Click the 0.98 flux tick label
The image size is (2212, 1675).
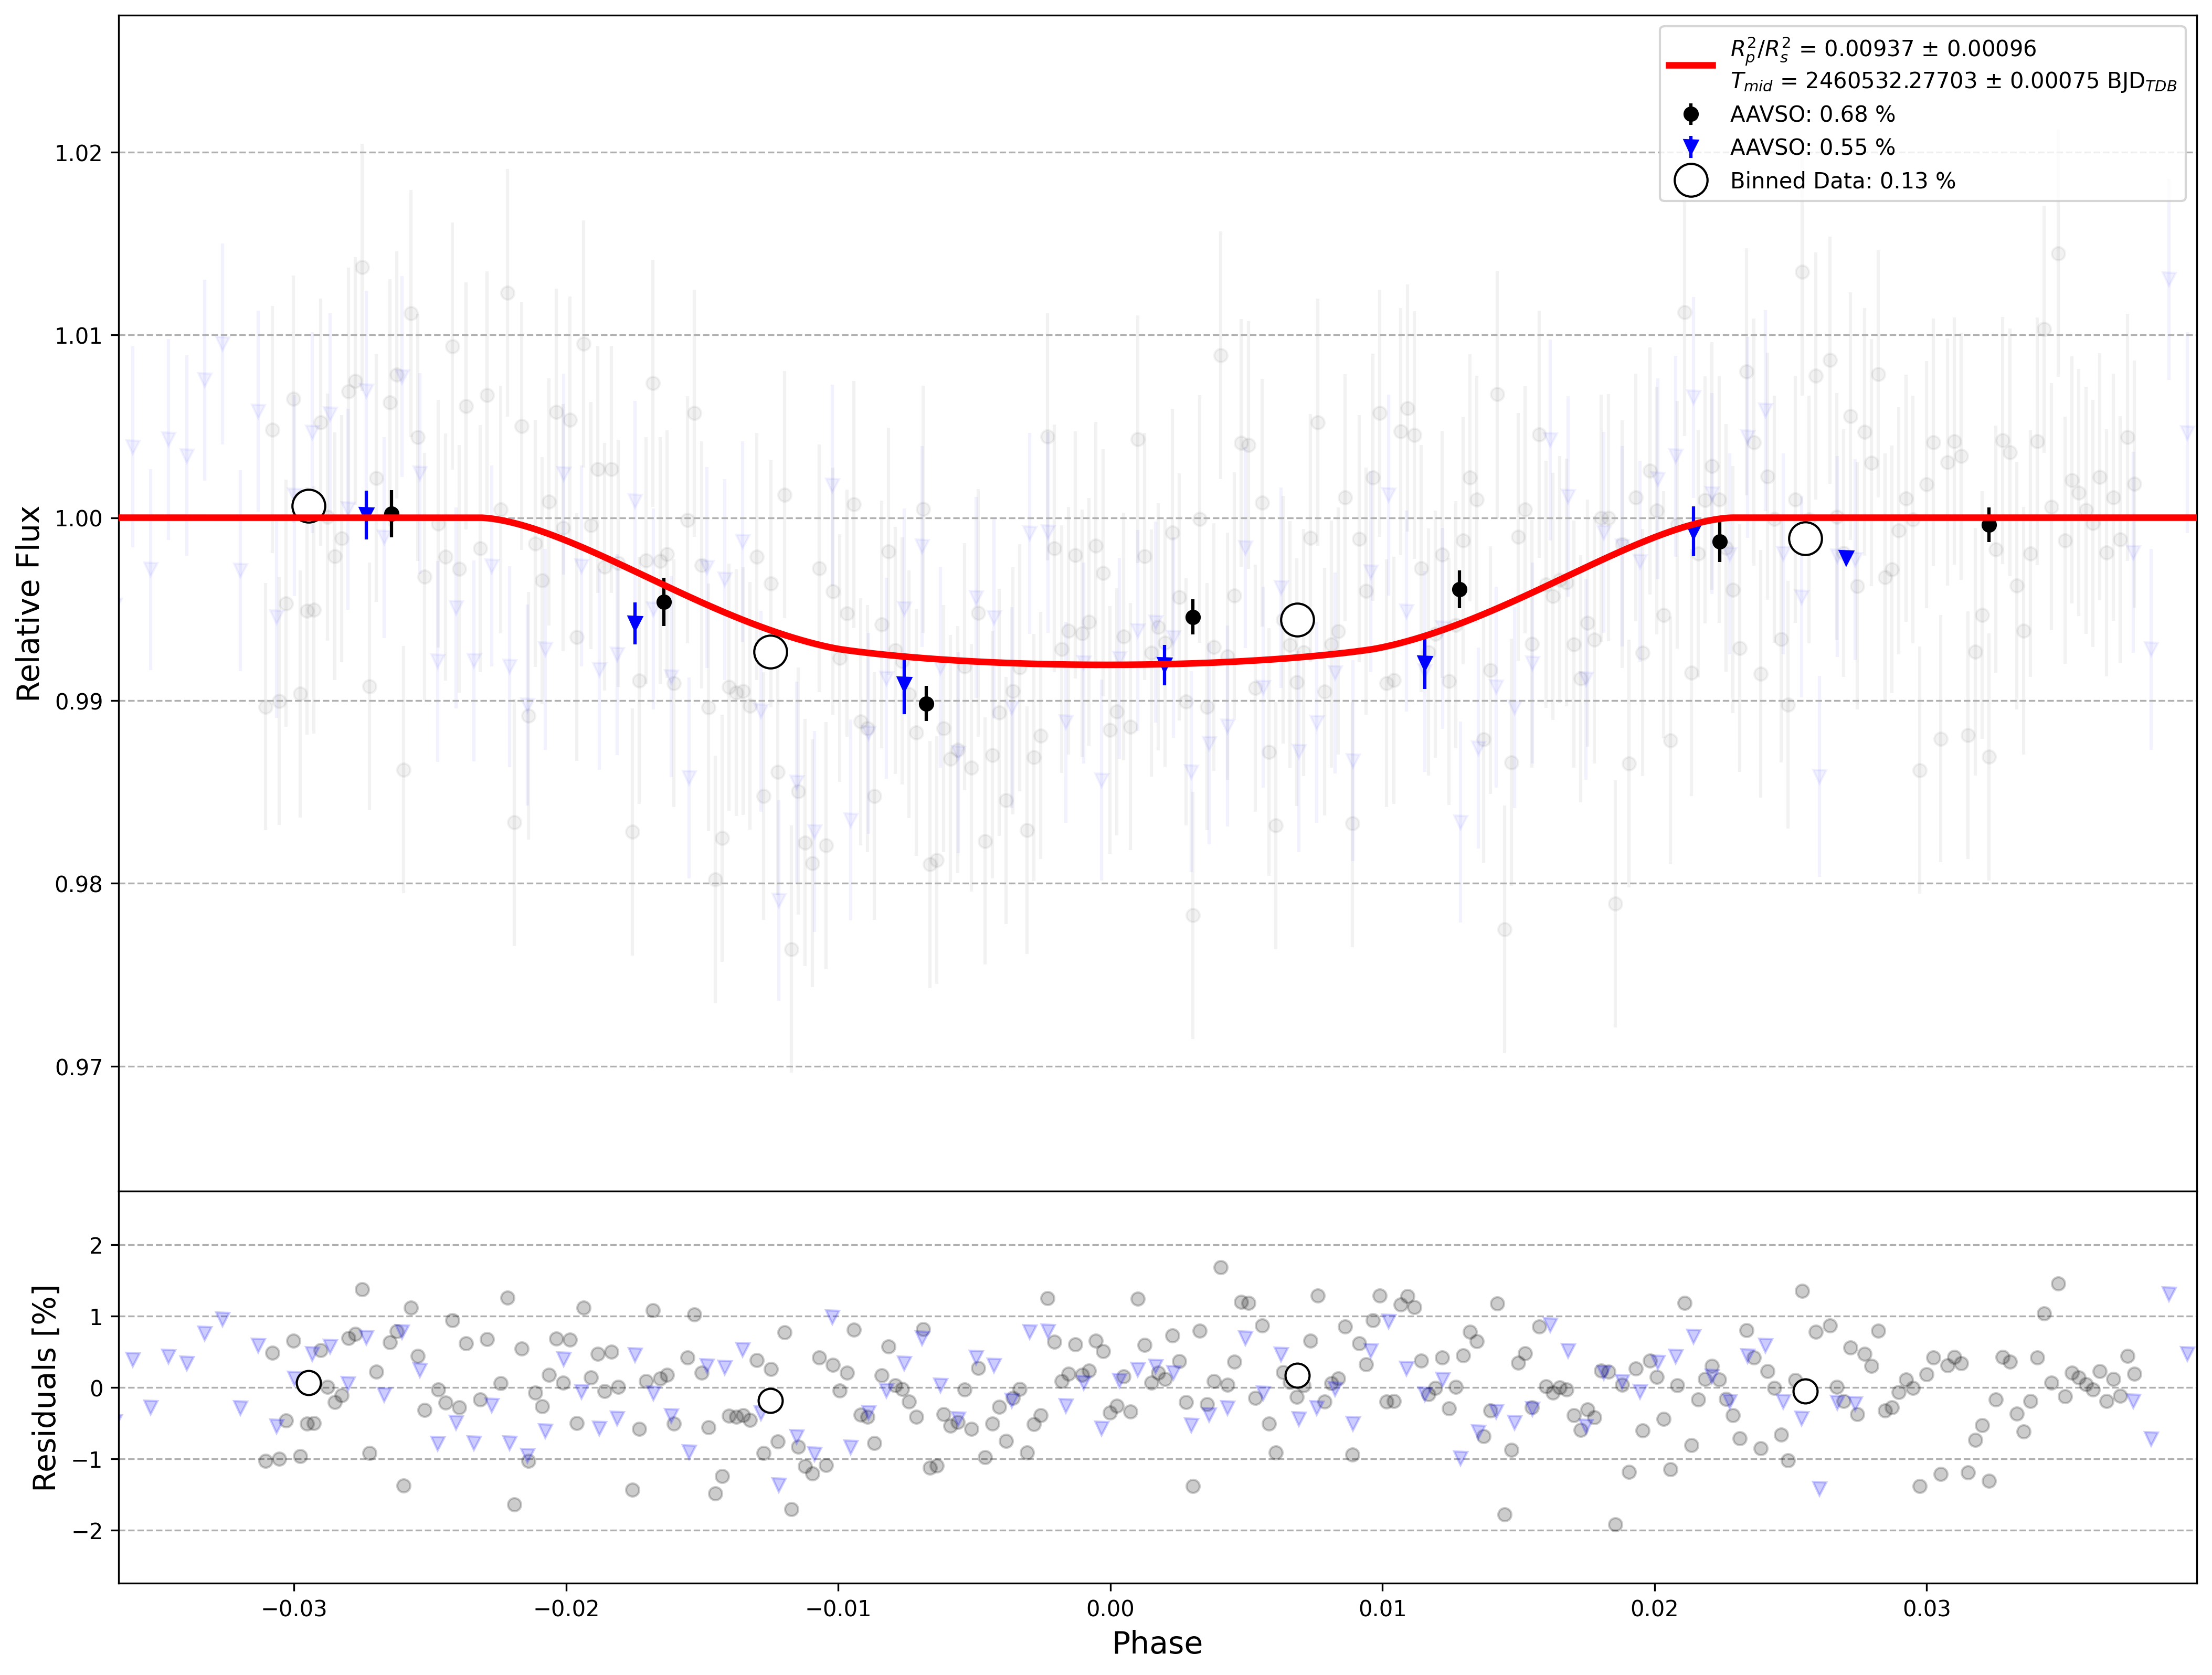pos(78,884)
